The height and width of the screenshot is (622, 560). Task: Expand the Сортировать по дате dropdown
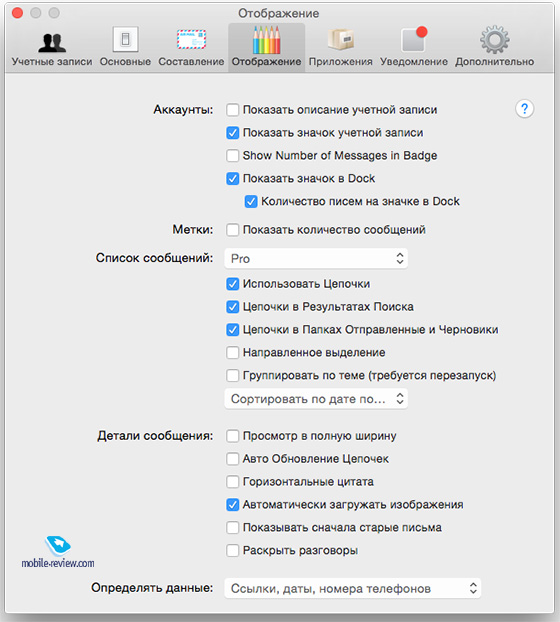click(316, 399)
